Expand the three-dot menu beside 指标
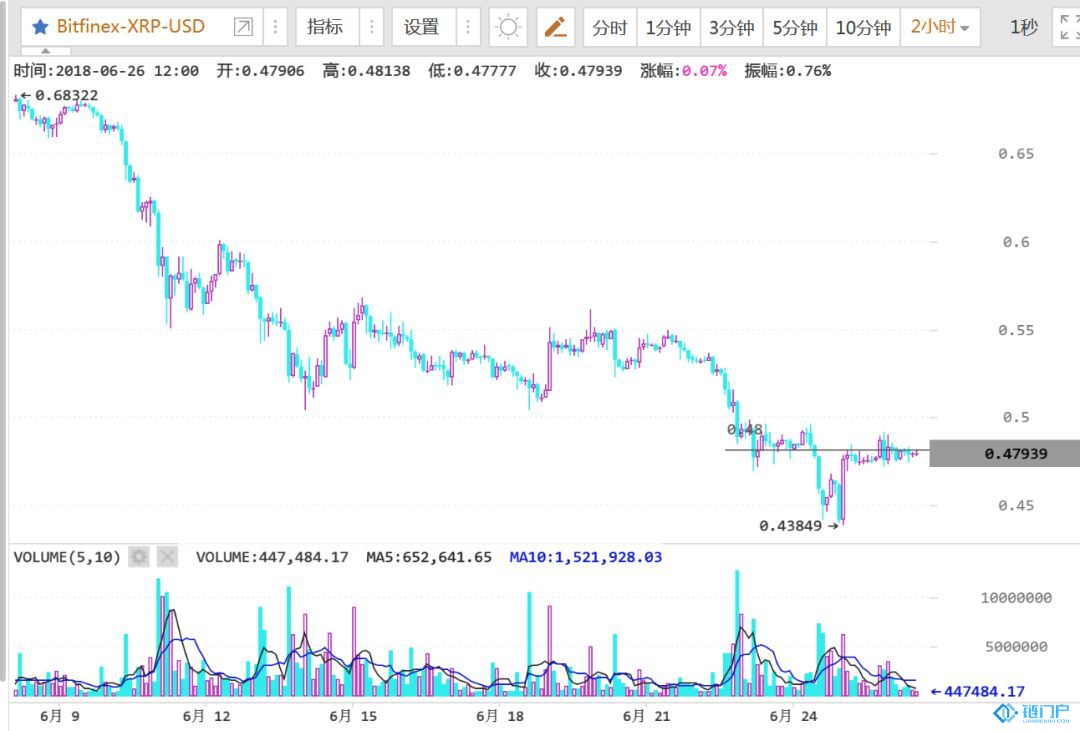Image resolution: width=1080 pixels, height=731 pixels. point(372,27)
